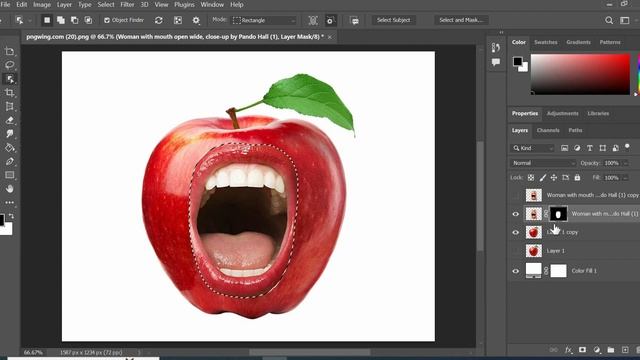Image resolution: width=640 pixels, height=360 pixels.
Task: Select the Frame tool
Action: point(9,107)
